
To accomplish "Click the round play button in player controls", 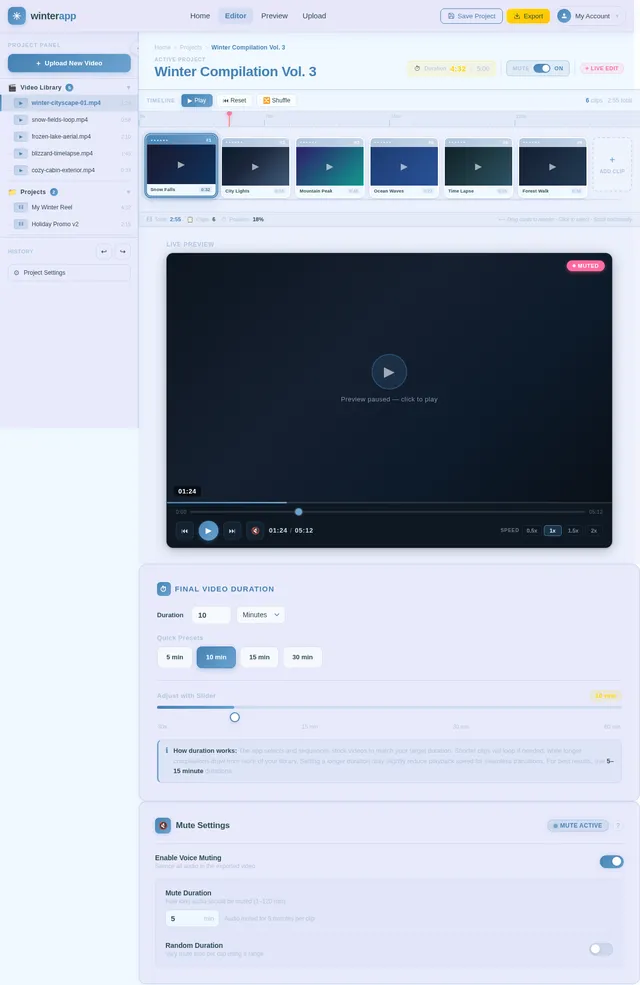I will click(x=208, y=531).
